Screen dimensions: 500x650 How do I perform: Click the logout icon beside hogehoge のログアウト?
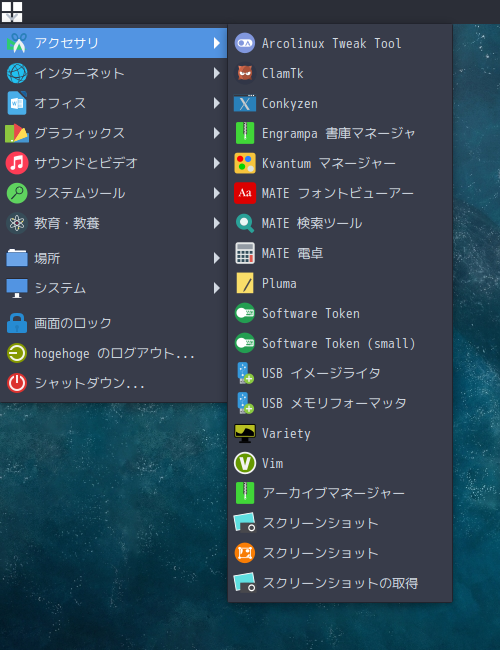(x=17, y=353)
